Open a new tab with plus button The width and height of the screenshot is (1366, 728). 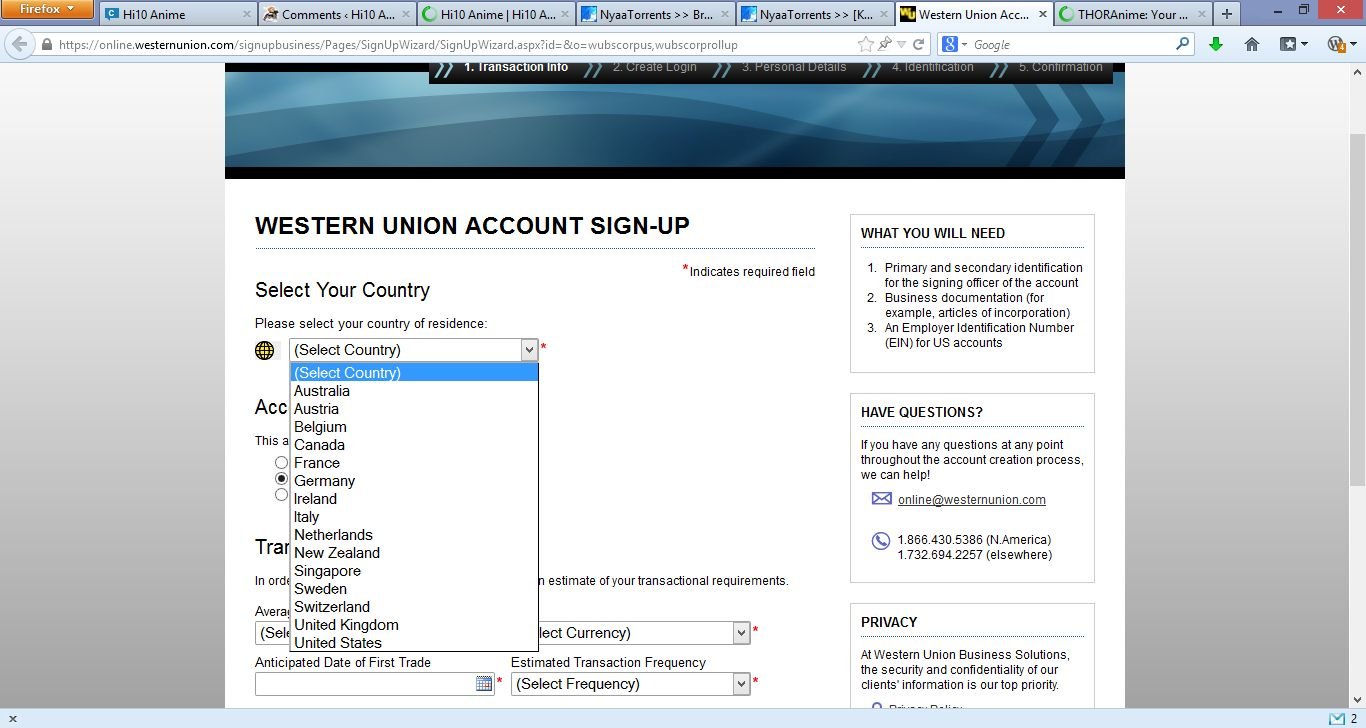coord(1227,14)
